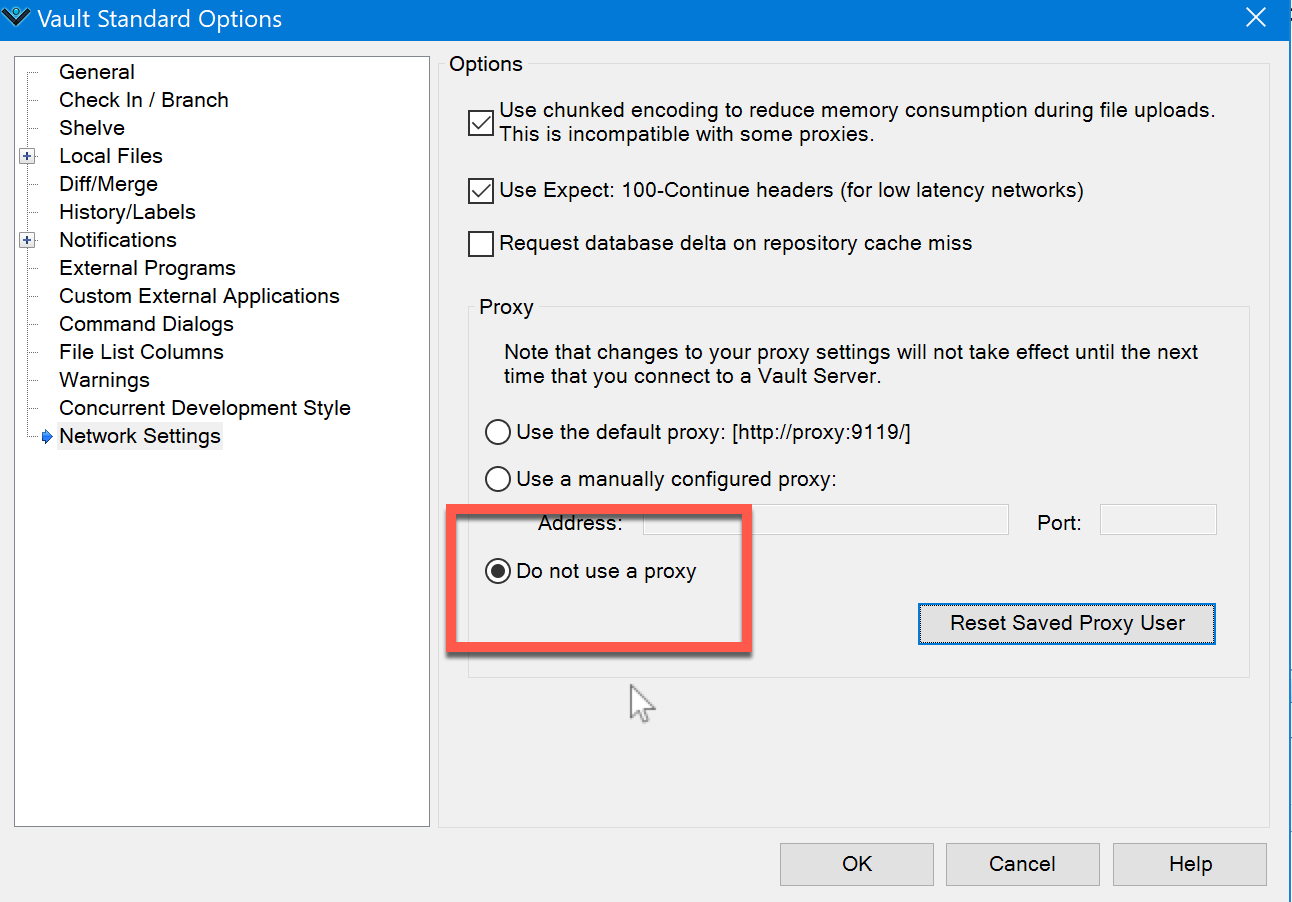Screen dimensions: 1292x902
Task: Enable Request database delta on cache miss
Action: [x=481, y=243]
